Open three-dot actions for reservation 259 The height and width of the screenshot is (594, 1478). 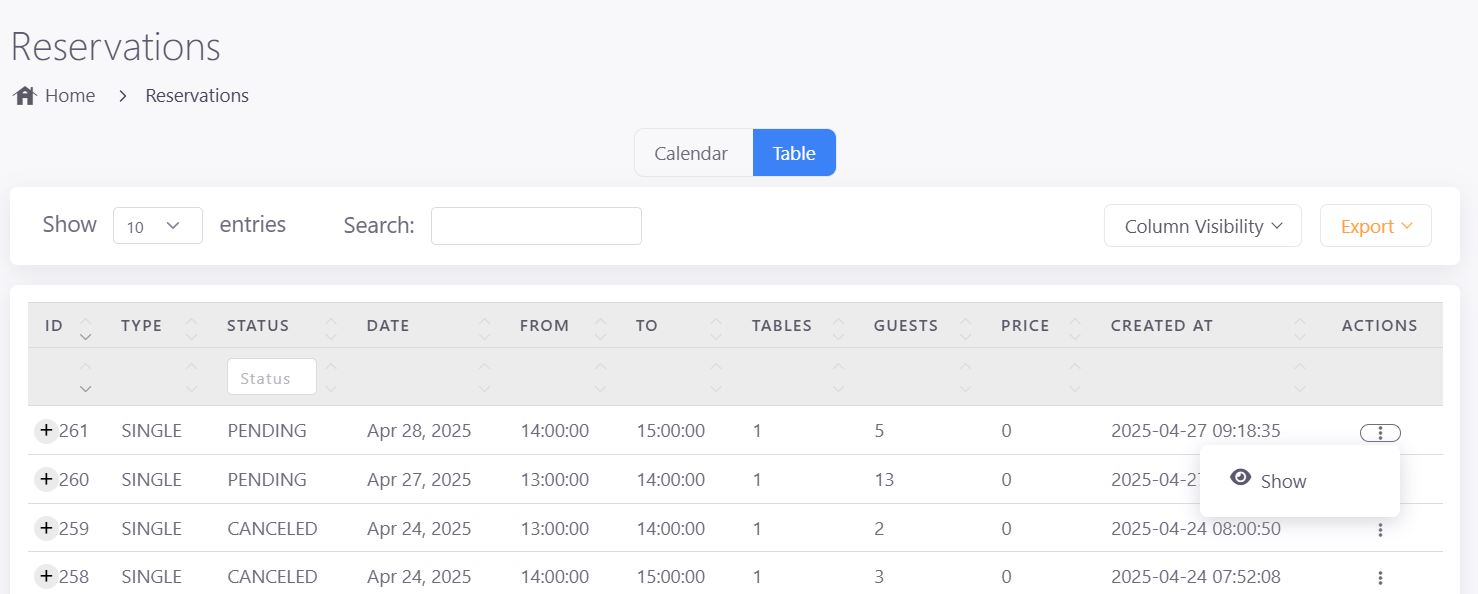[x=1380, y=530]
